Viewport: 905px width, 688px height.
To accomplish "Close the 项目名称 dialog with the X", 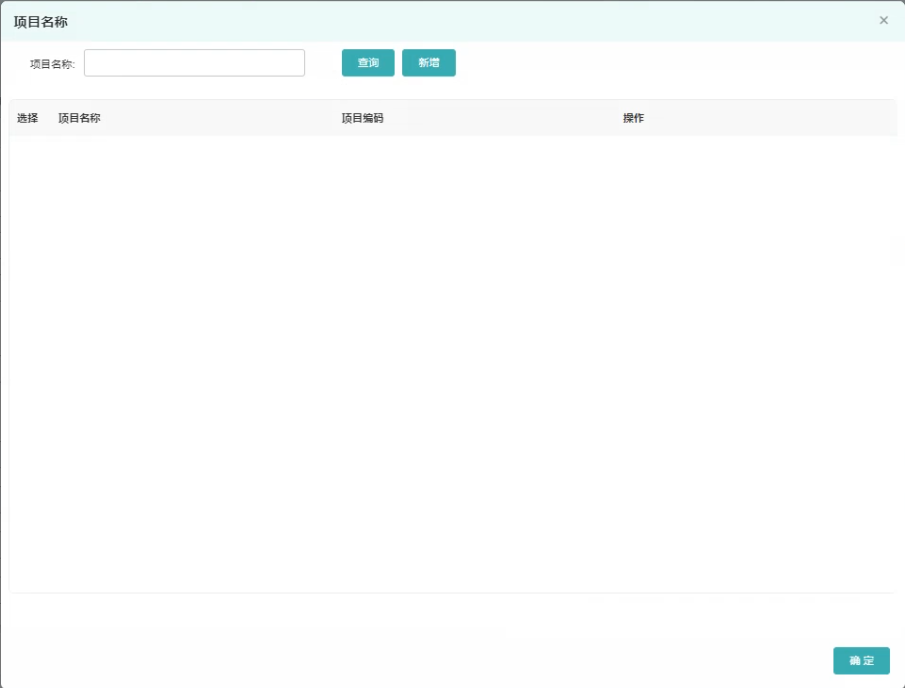I will [x=883, y=20].
